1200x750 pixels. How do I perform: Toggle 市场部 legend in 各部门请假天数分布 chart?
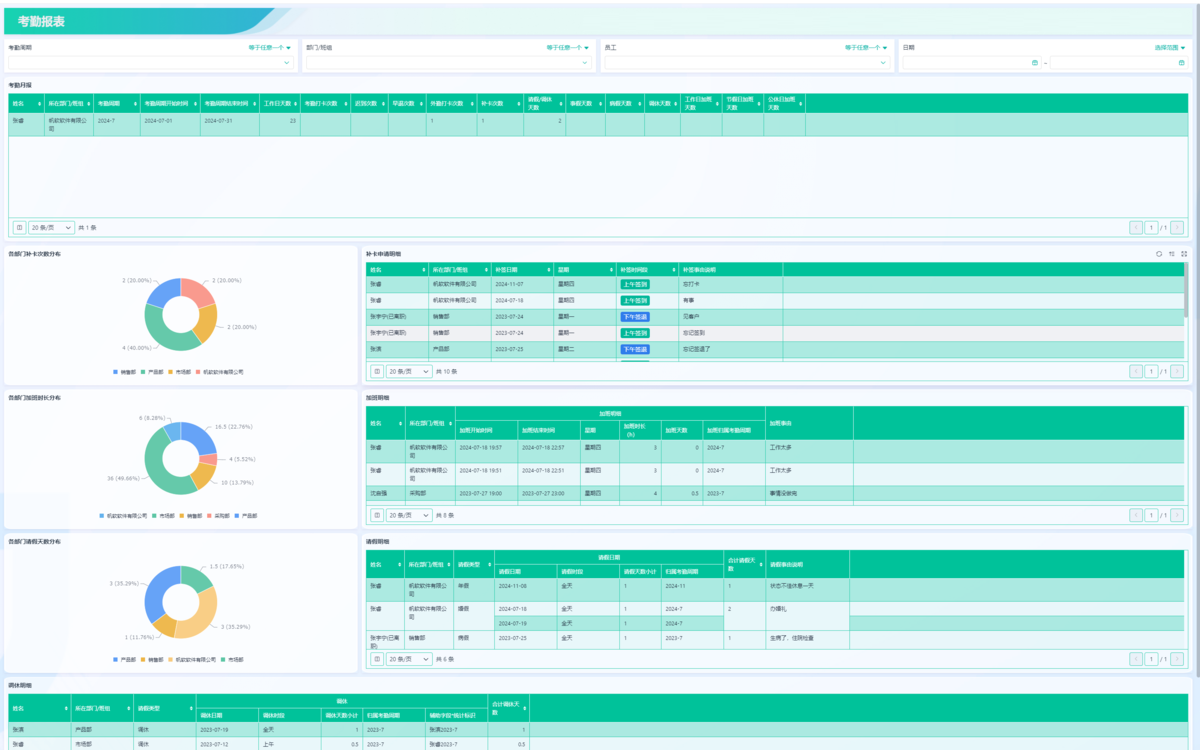coord(235,660)
